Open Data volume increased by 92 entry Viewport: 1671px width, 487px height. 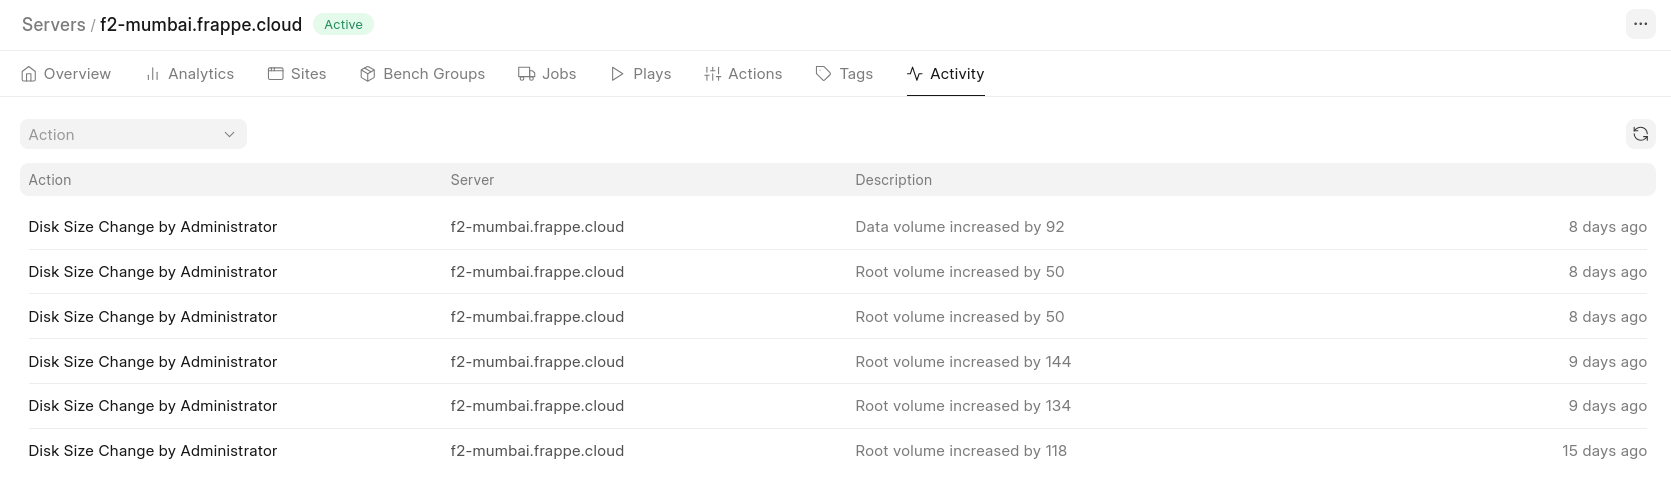coord(837,227)
